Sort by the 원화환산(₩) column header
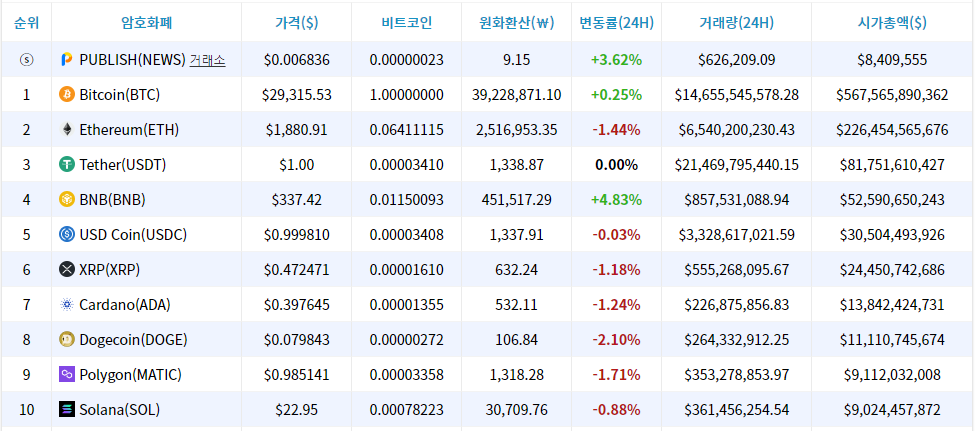Image resolution: width=977 pixels, height=431 pixels. pyautogui.click(x=517, y=23)
